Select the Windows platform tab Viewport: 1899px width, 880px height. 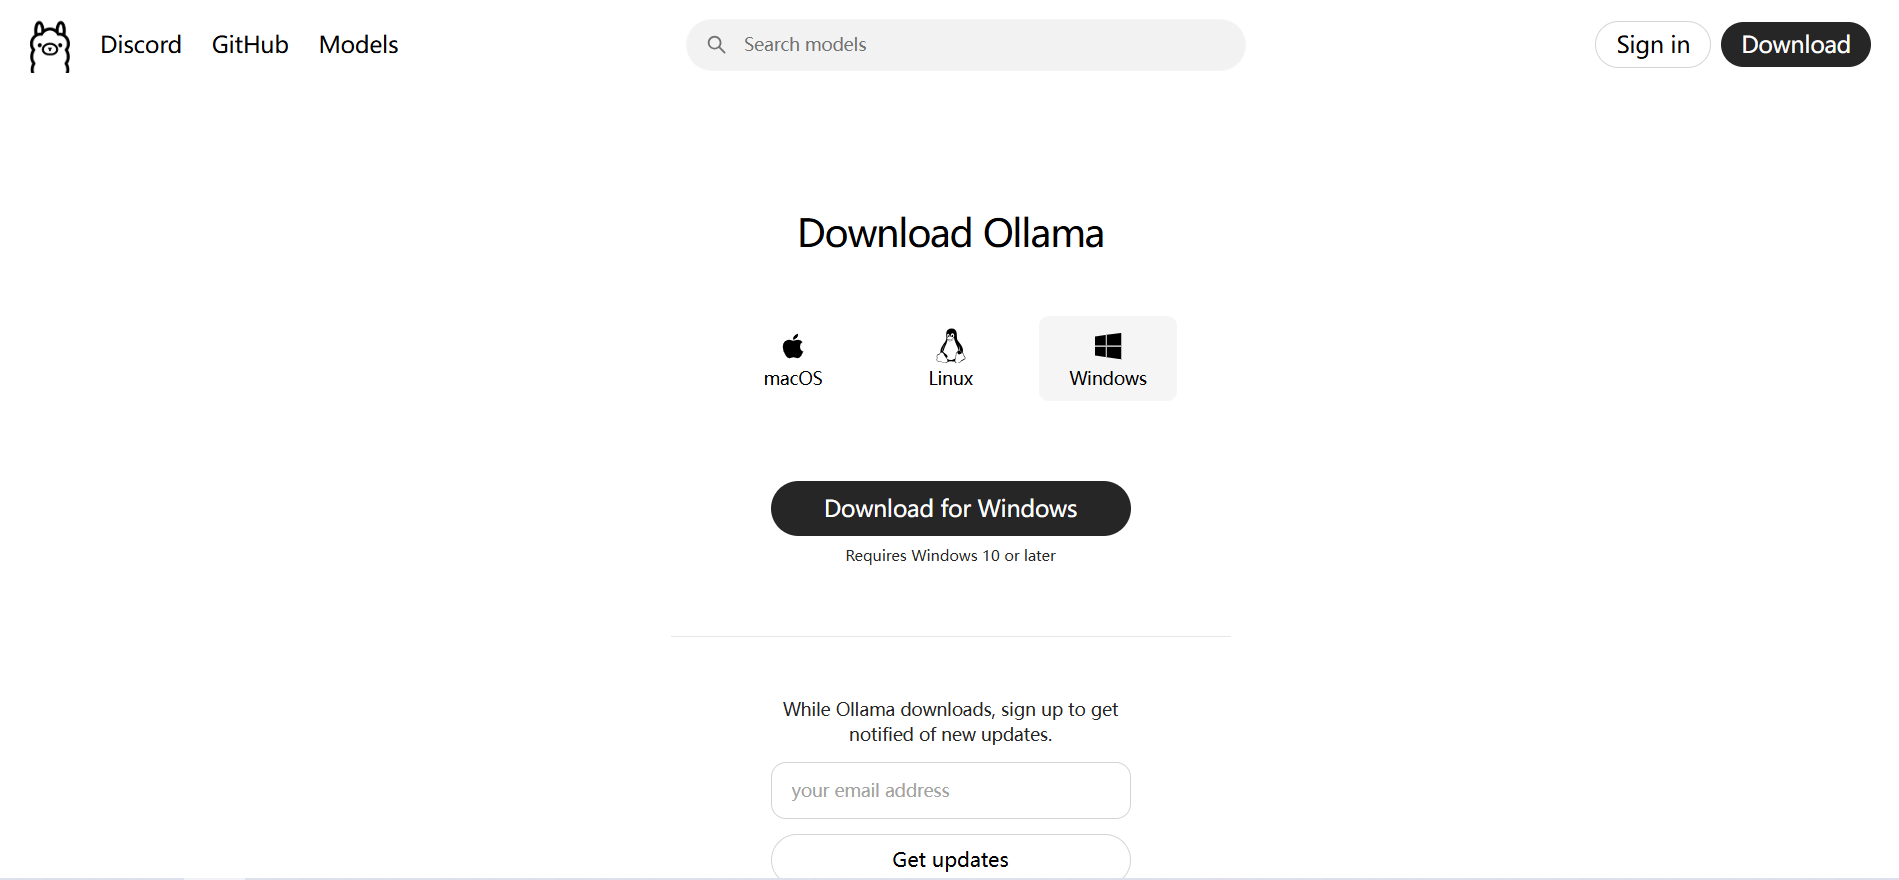[1108, 359]
